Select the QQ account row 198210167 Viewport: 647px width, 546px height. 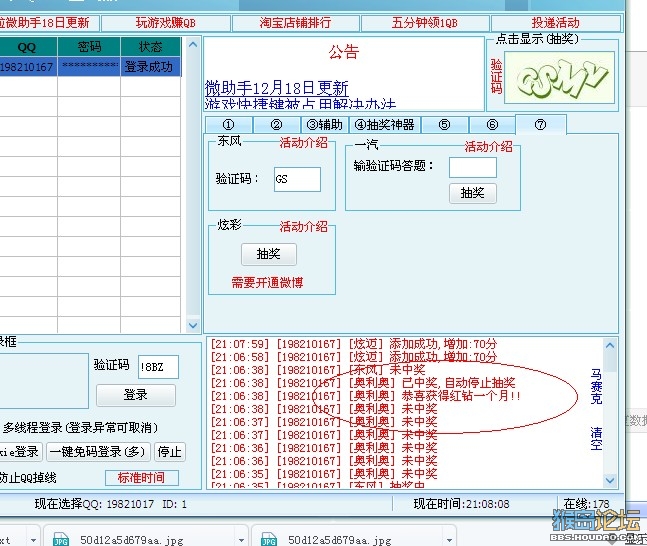coord(90,66)
